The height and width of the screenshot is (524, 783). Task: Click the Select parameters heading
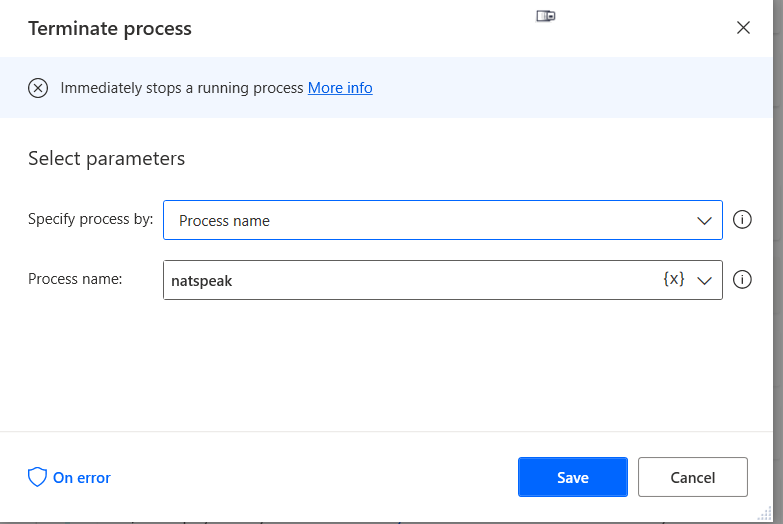point(106,158)
